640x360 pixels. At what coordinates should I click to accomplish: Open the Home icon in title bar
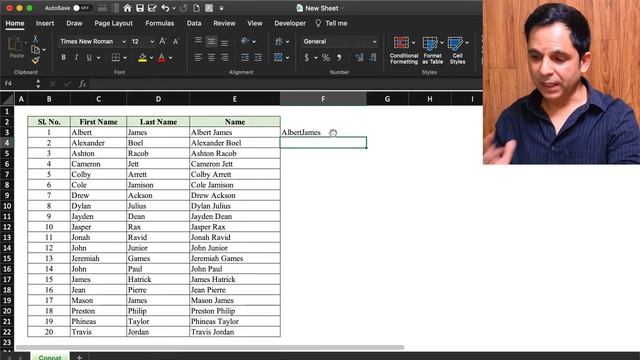coord(127,8)
